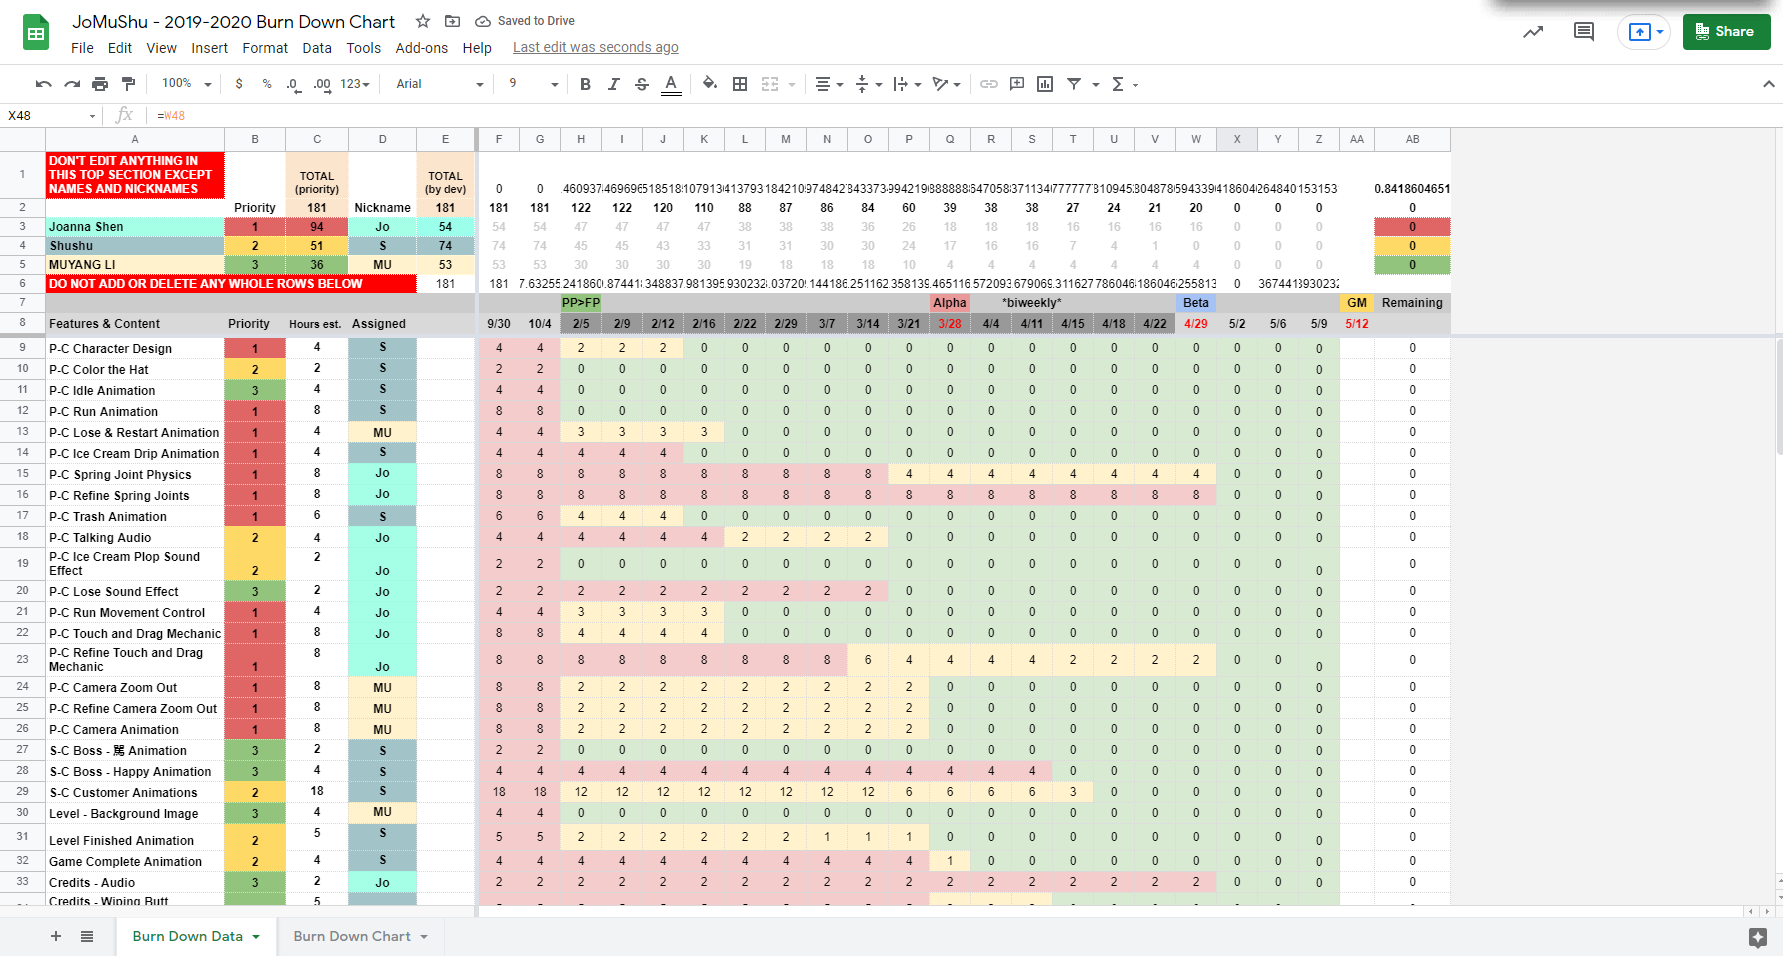Open the Borders tool
The height and width of the screenshot is (956, 1783).
tap(740, 84)
